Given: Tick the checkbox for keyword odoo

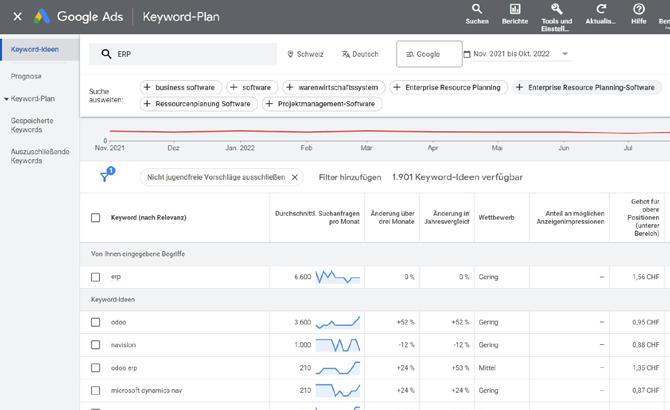Looking at the screenshot, I should (96, 322).
